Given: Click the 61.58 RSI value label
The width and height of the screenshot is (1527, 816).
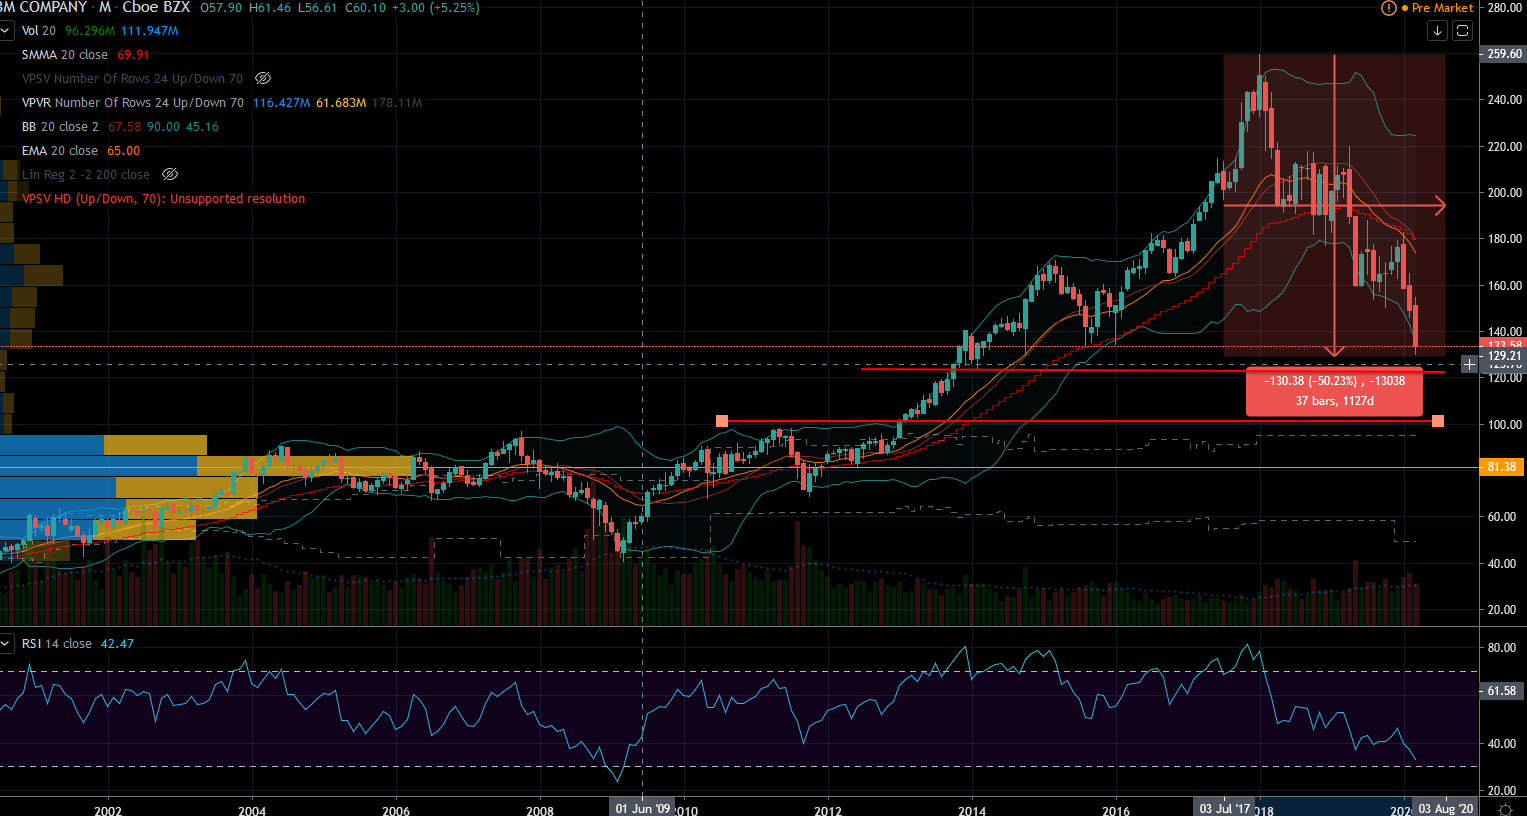Looking at the screenshot, I should [x=1503, y=691].
